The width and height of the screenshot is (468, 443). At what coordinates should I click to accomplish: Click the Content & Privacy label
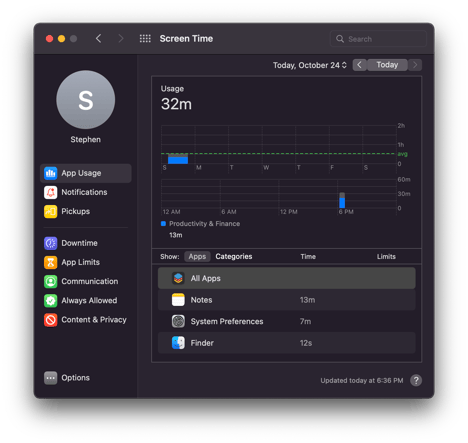pyautogui.click(x=94, y=320)
